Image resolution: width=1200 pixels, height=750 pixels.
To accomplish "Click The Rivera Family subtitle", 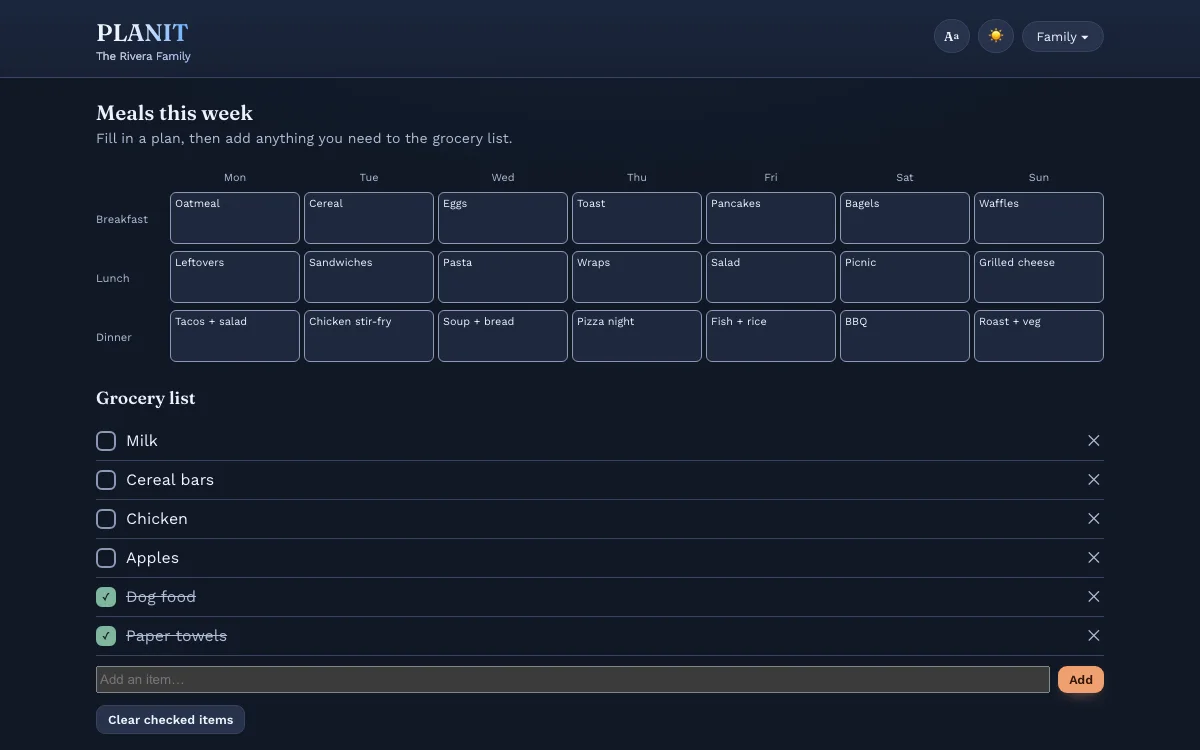I will [143, 57].
